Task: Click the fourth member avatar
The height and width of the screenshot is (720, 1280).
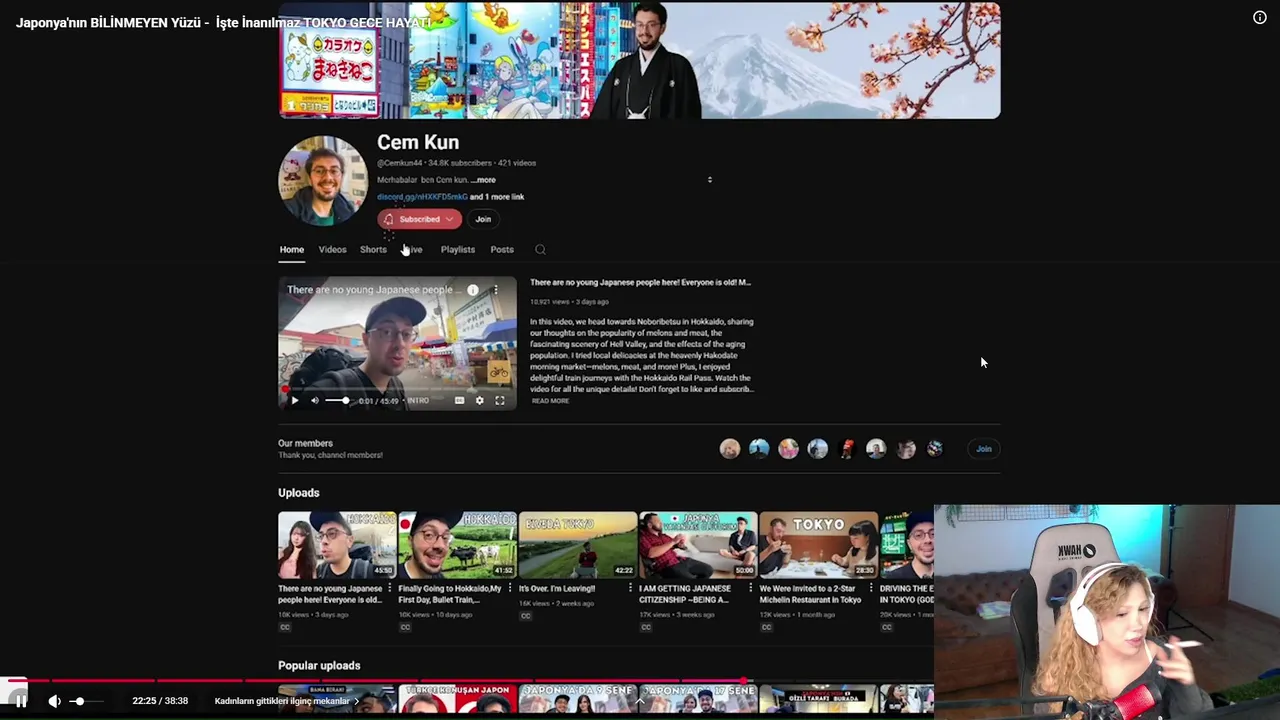Action: 818,449
